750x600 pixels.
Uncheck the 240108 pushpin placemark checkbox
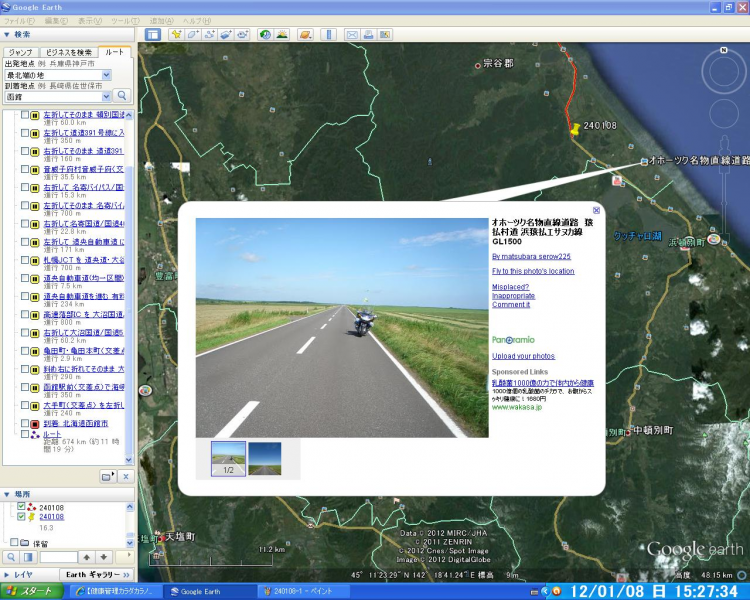pos(21,516)
